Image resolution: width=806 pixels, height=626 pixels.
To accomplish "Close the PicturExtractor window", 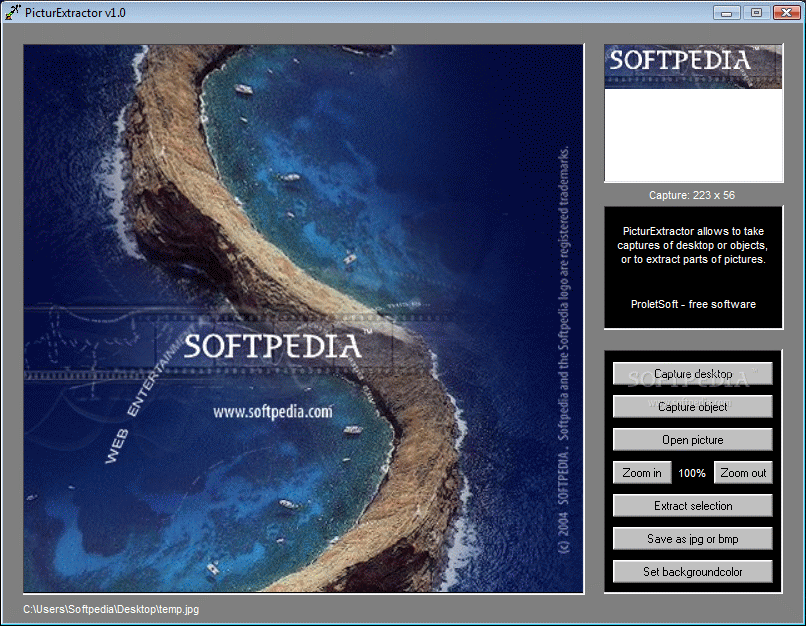I will [x=786, y=13].
